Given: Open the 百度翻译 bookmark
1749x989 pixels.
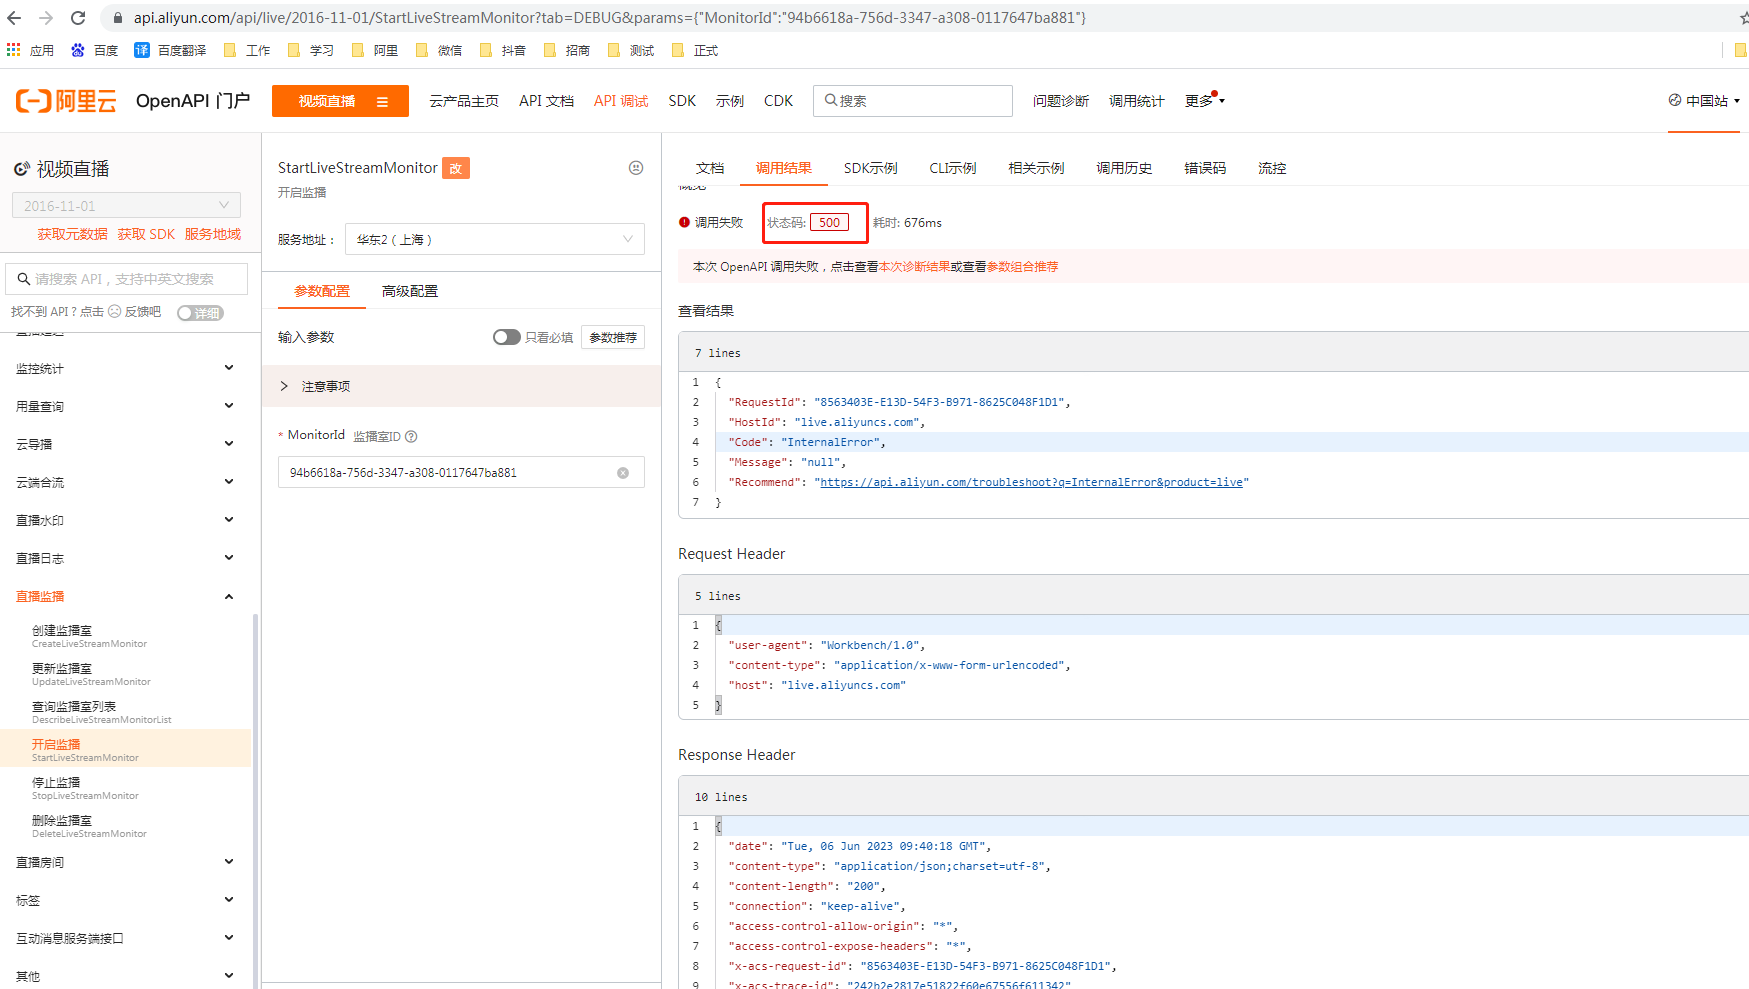Looking at the screenshot, I should (170, 50).
